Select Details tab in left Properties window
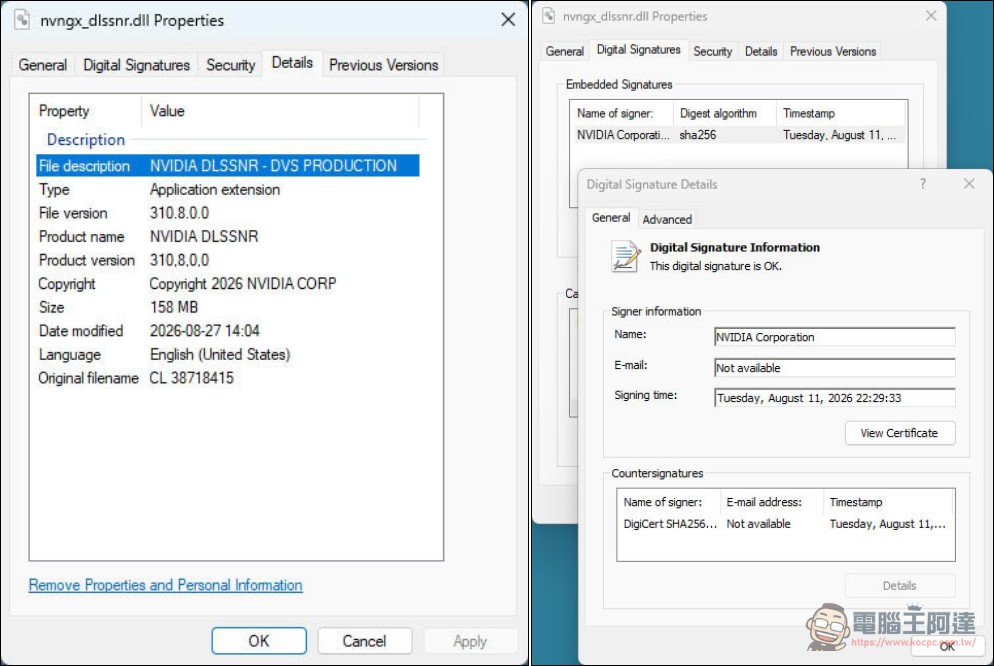Screen dimensions: 994x666 (292, 63)
